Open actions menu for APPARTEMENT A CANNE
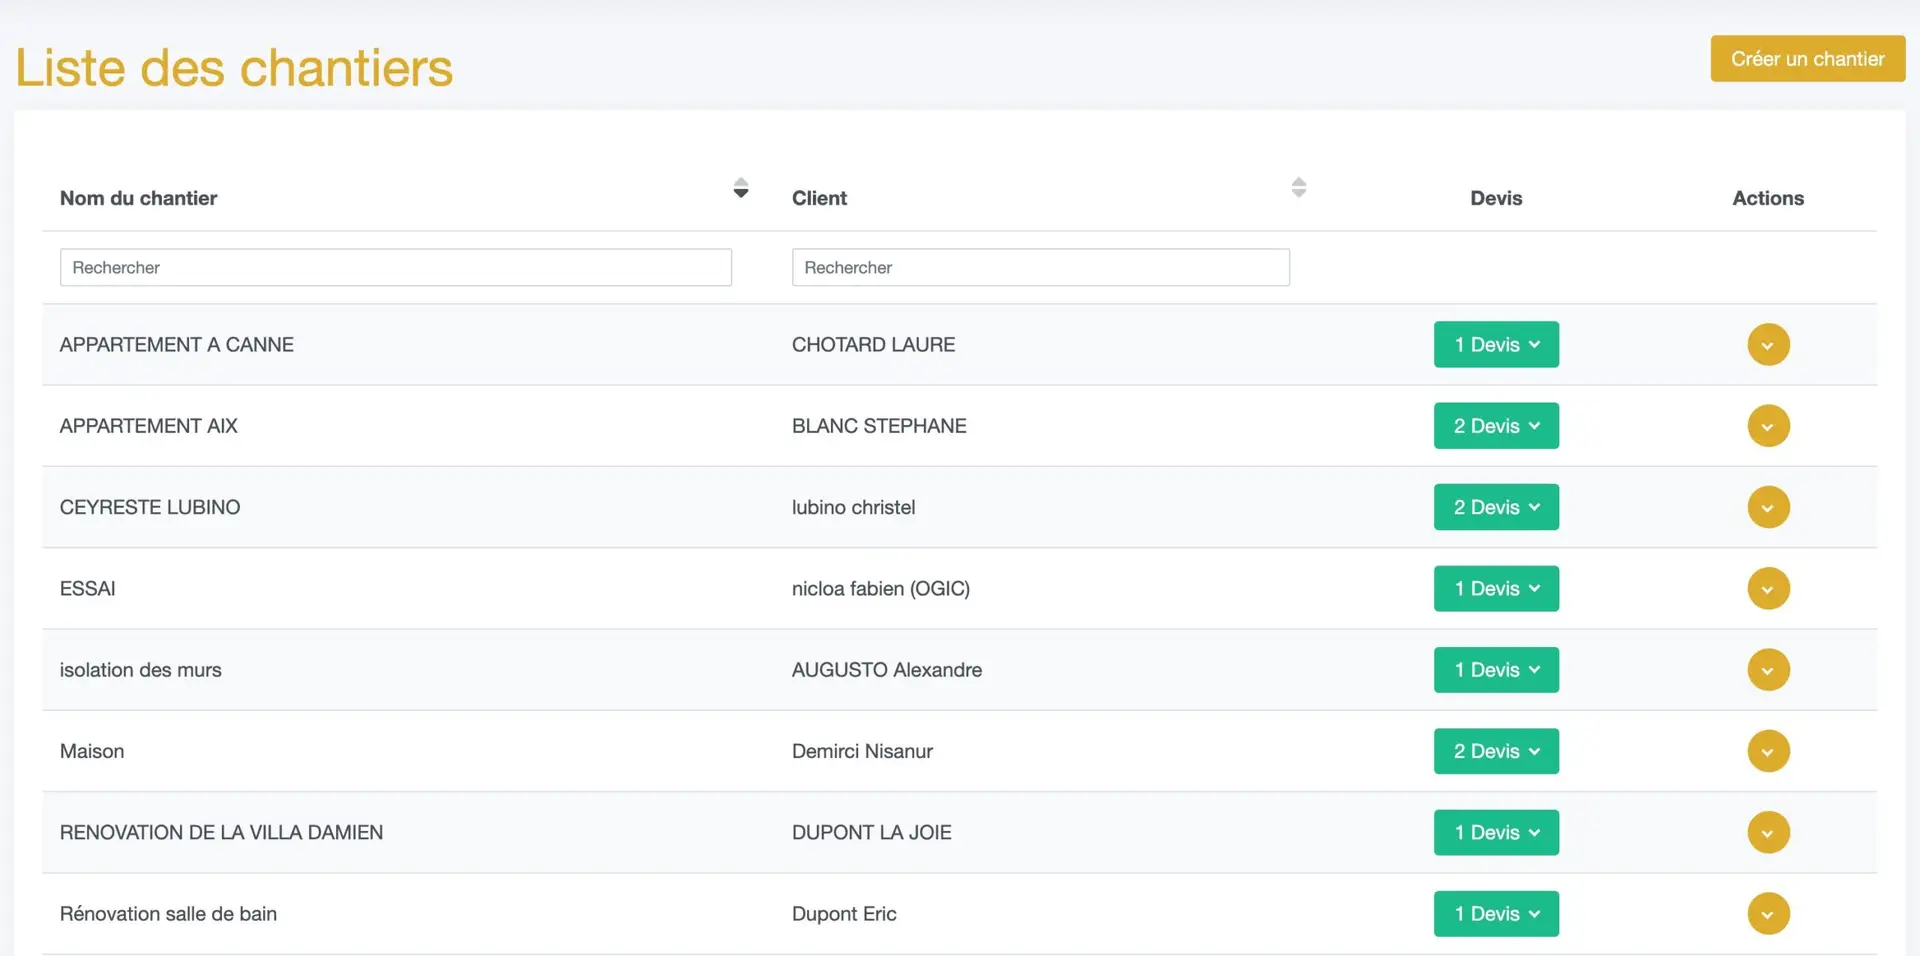Viewport: 1920px width, 956px height. (x=1768, y=345)
